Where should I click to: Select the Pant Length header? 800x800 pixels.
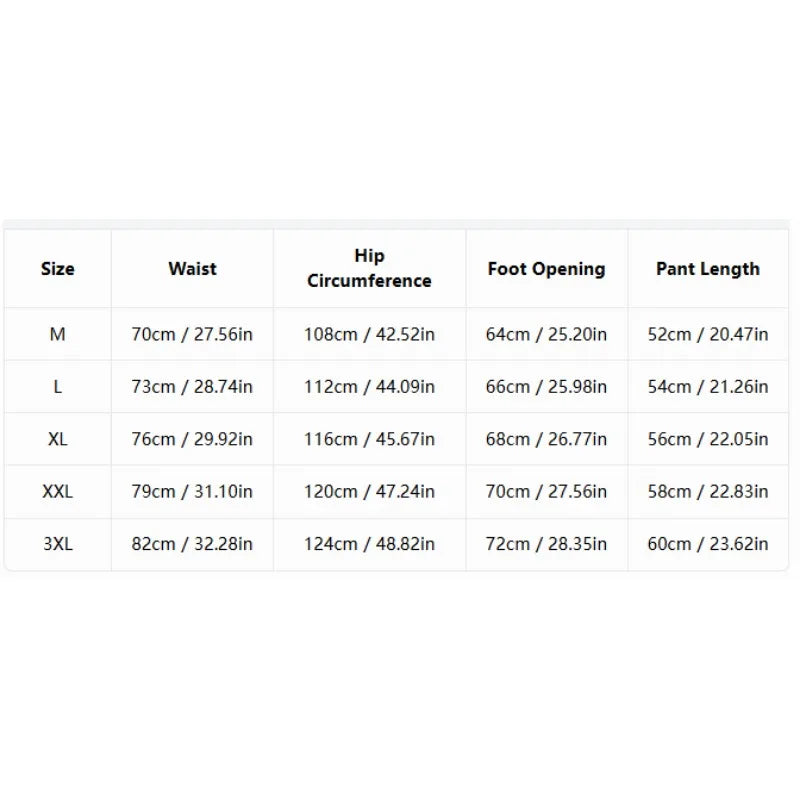708,269
